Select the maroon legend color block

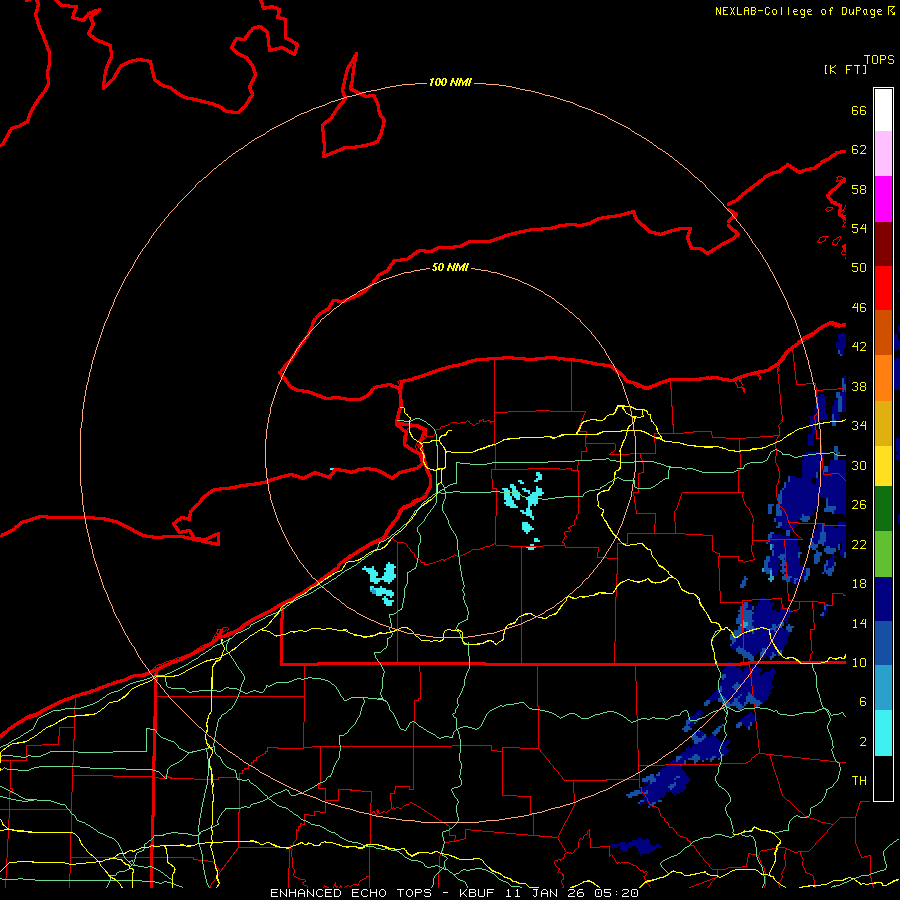(x=883, y=243)
